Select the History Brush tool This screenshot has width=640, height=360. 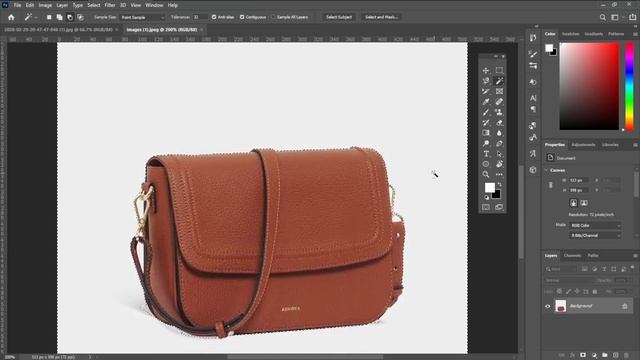pos(486,122)
